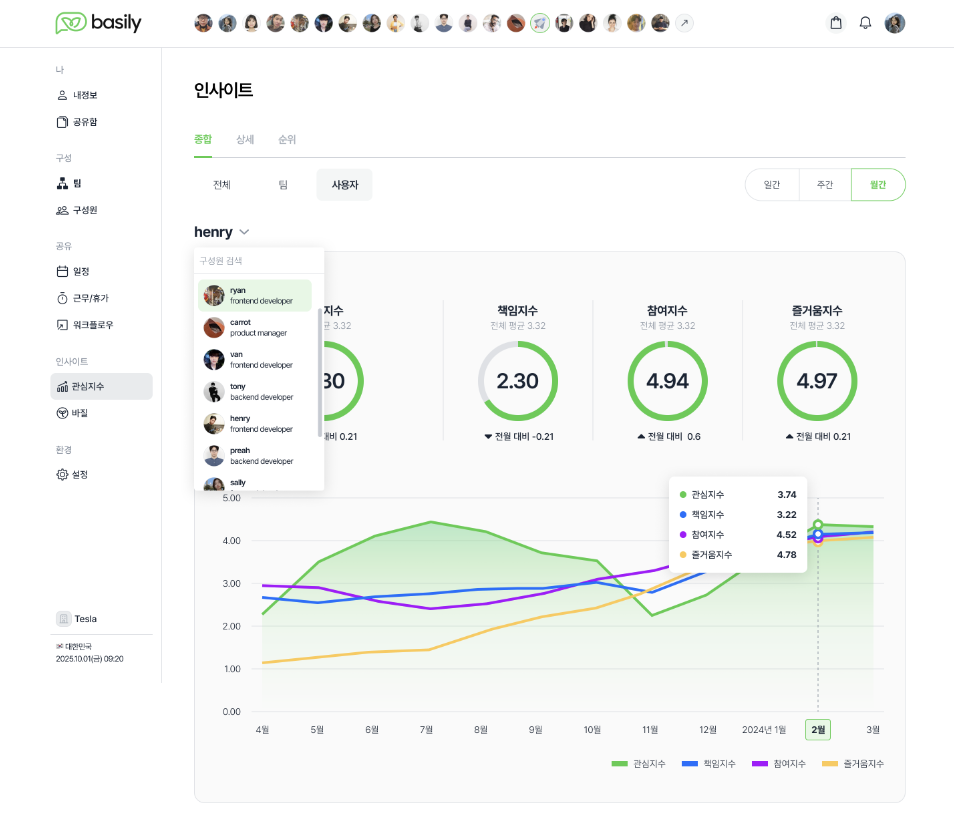Choose van from the member list
The width and height of the screenshot is (954, 820).
pos(255,360)
